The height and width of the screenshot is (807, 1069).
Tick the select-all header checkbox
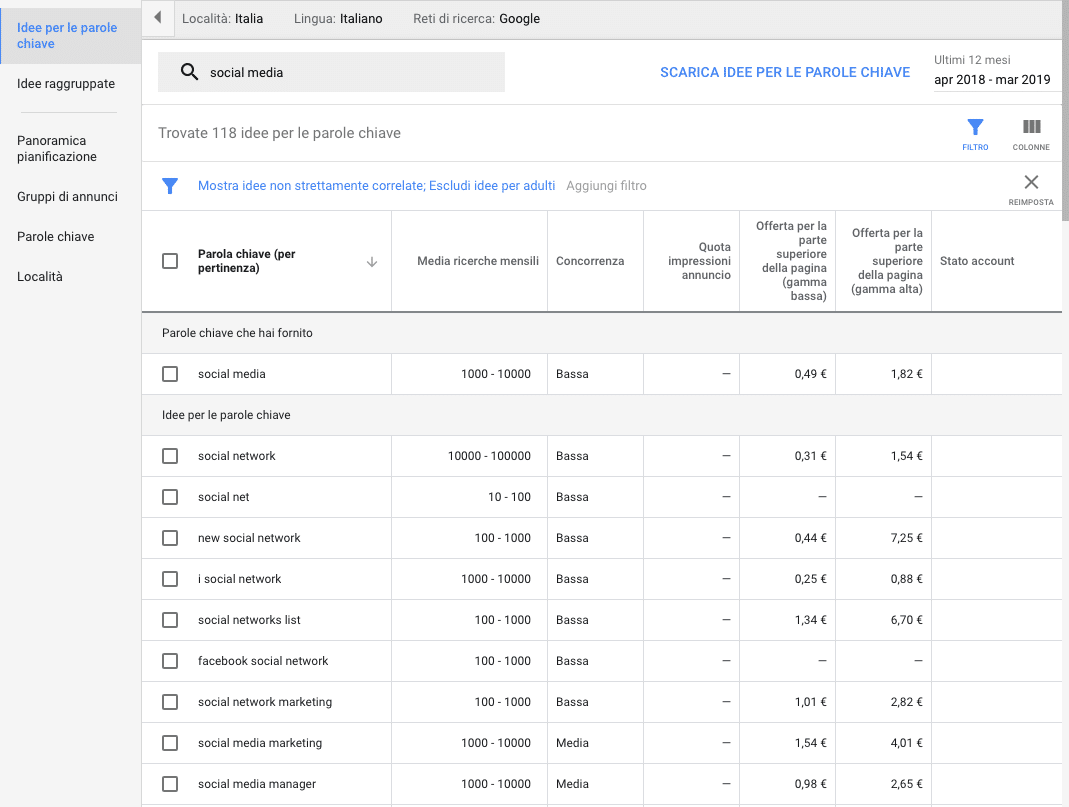pyautogui.click(x=170, y=261)
